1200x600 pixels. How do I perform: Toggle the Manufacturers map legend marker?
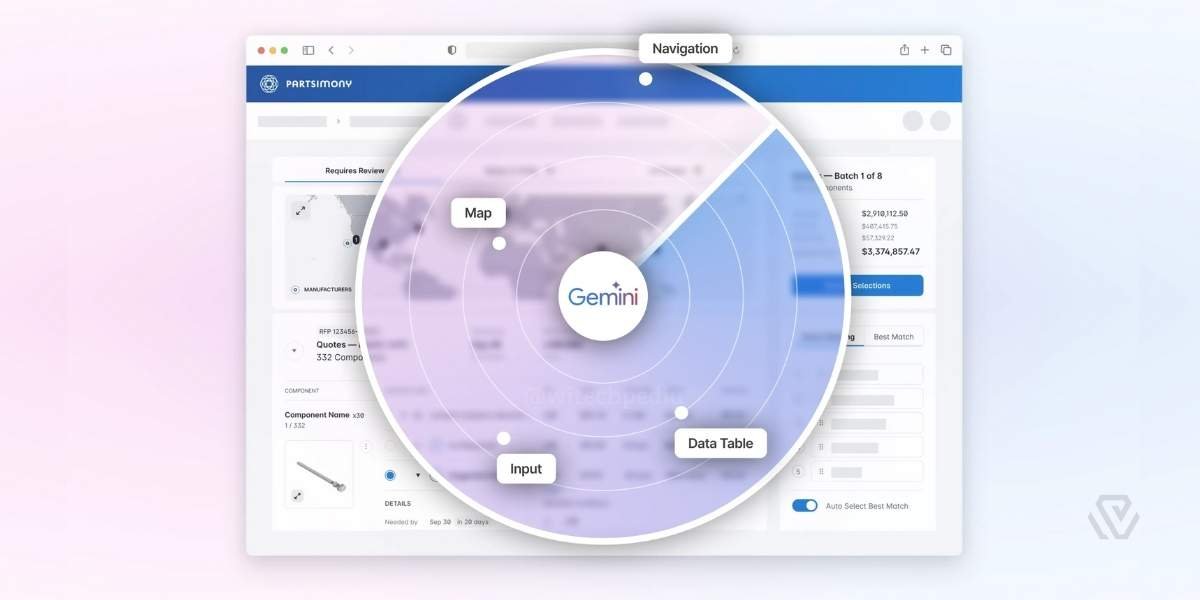click(295, 290)
